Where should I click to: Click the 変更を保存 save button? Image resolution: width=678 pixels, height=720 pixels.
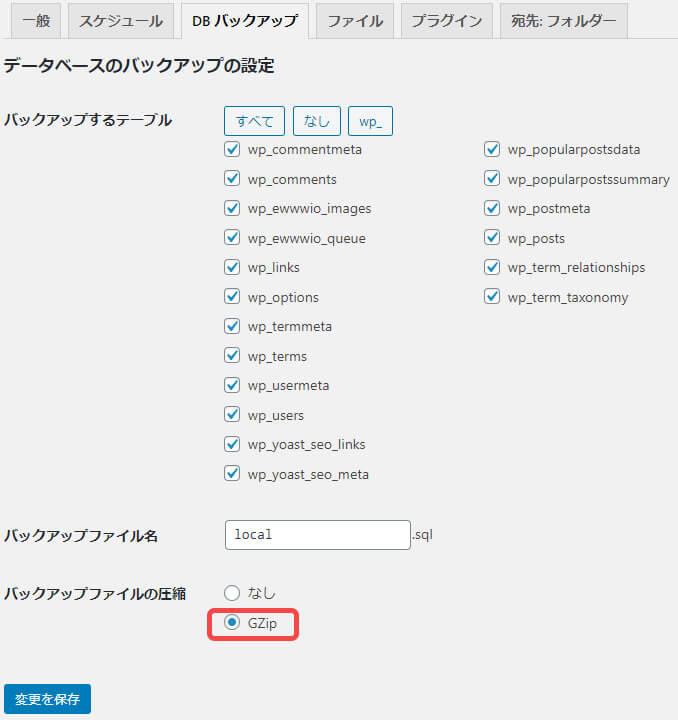(47, 698)
